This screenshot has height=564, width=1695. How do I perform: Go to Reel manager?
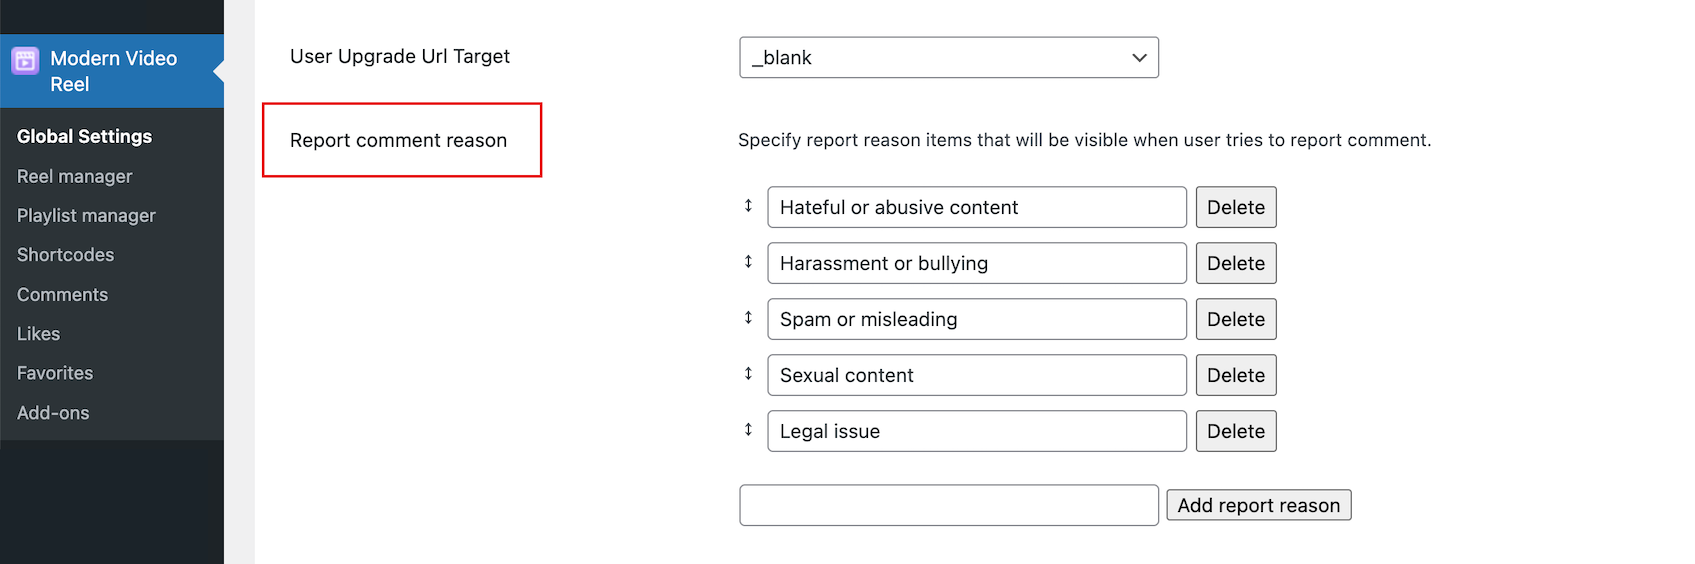(x=74, y=177)
